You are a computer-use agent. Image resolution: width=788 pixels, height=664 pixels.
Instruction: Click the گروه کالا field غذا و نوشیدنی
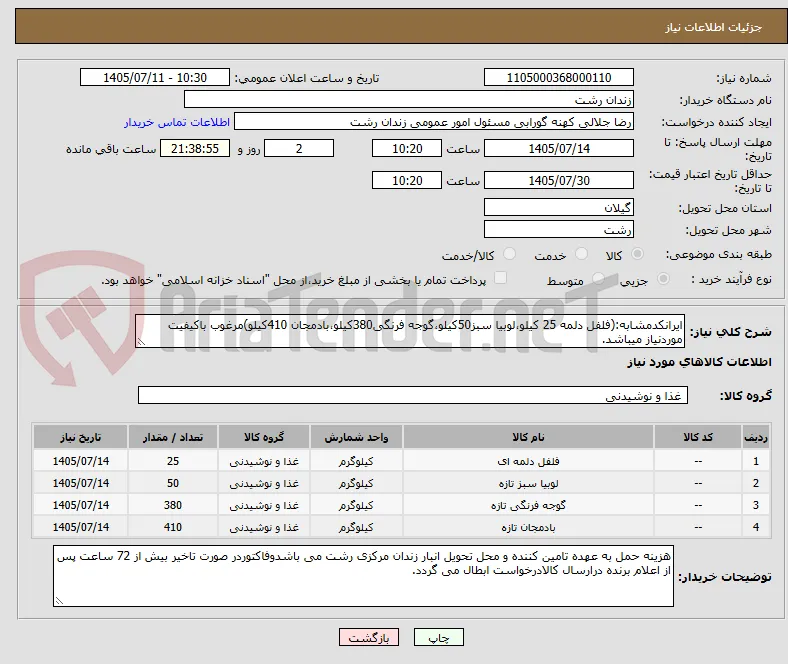tap(413, 395)
